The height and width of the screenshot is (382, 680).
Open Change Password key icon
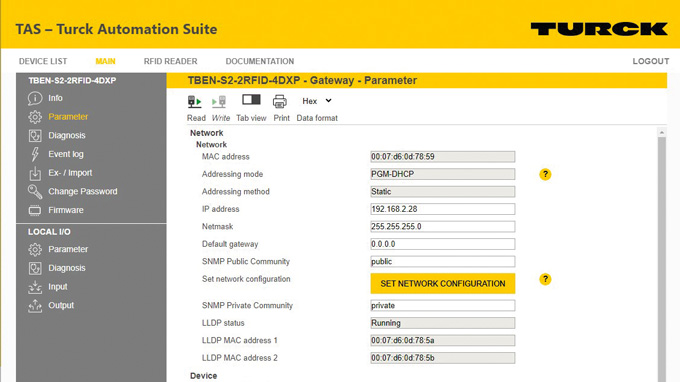(x=35, y=192)
